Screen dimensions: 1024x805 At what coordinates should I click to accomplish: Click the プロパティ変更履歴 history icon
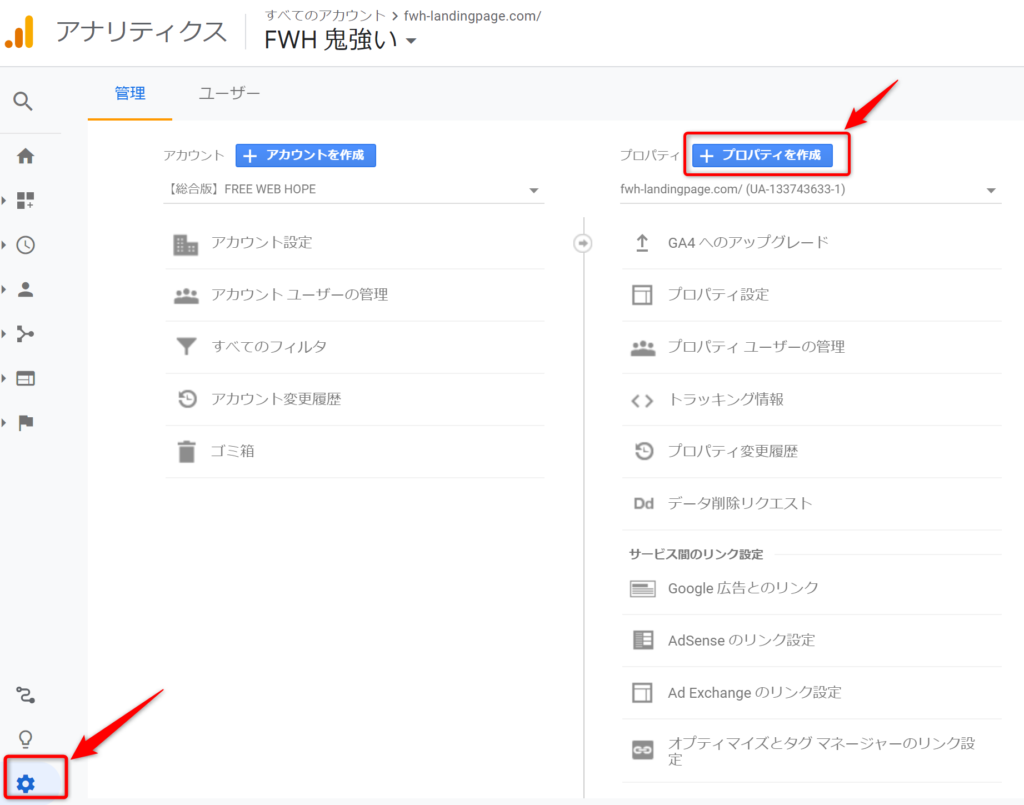(x=644, y=450)
